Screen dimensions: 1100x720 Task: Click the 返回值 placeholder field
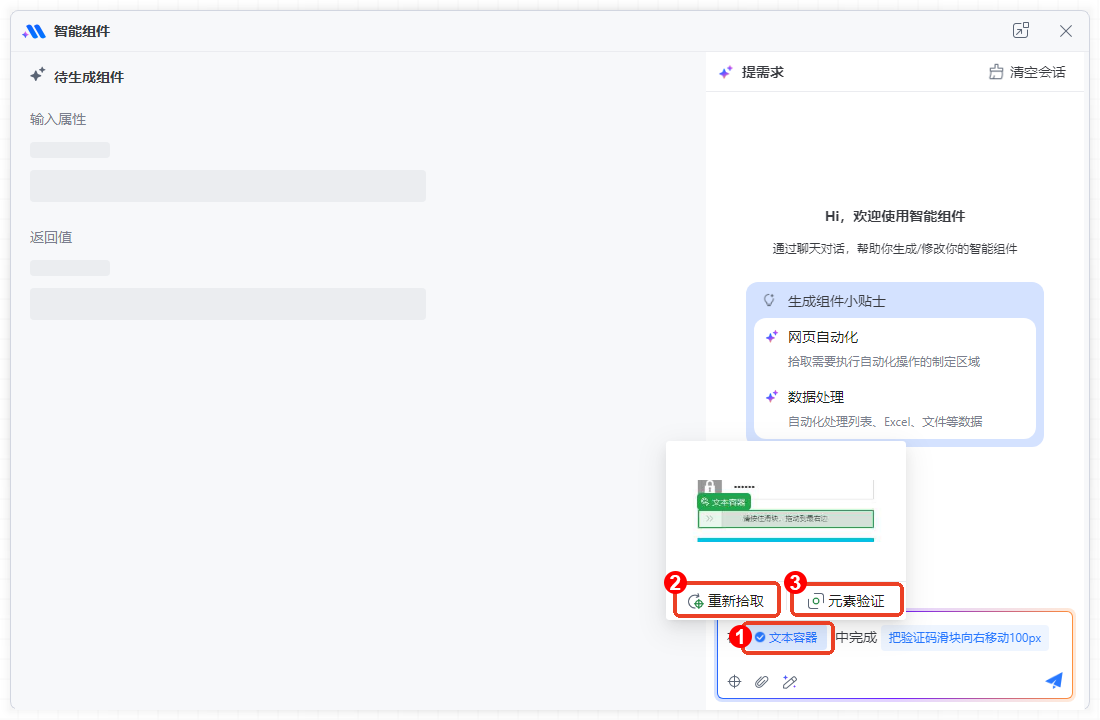tap(228, 304)
